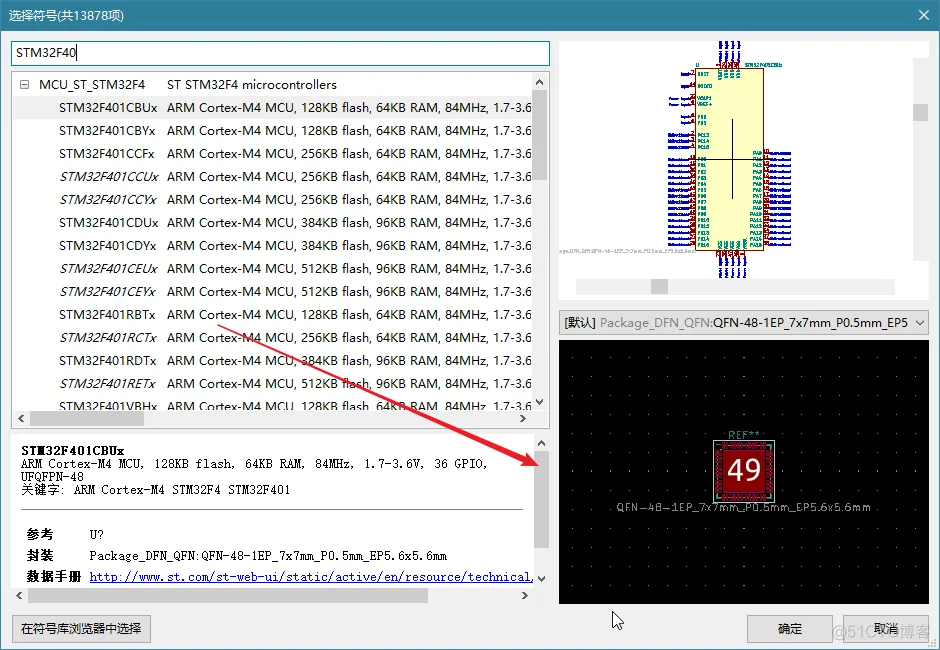The width and height of the screenshot is (940, 650).
Task: Click details panel scroll-up arrow
Action: (x=541, y=443)
